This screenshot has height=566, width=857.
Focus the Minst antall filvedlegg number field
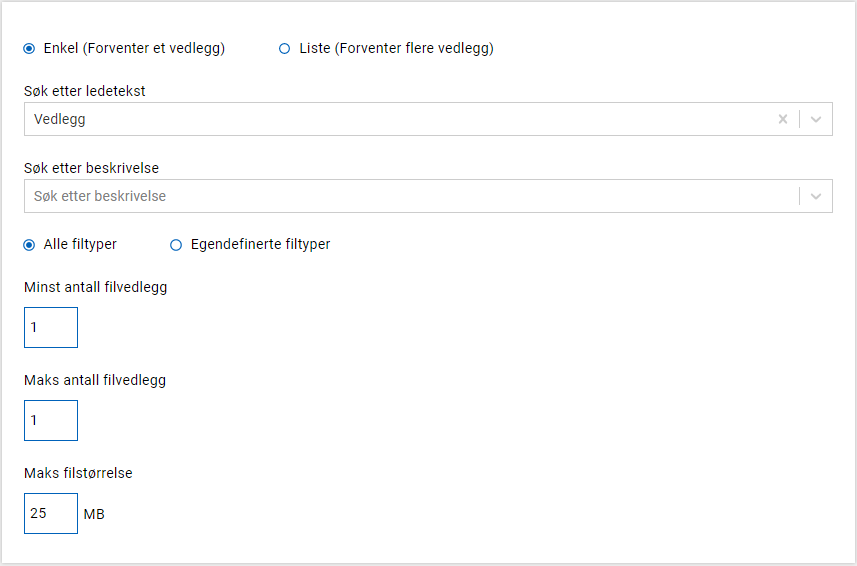tap(51, 327)
